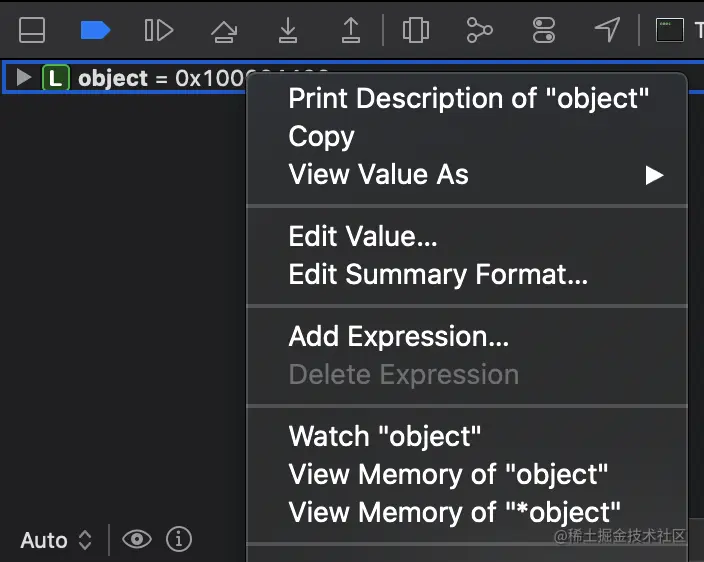Toggle the blue breakpoints activation button
704x562 pixels.
95,30
